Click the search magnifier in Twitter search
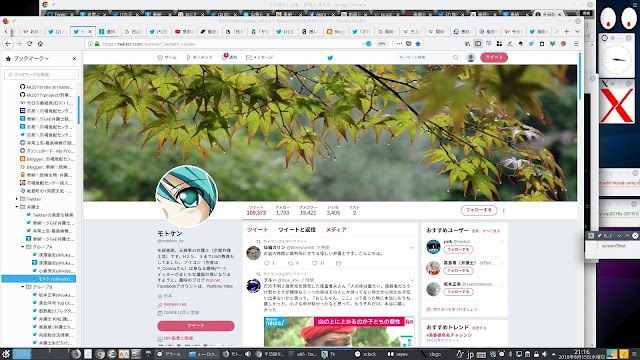Image resolution: width=640 pixels, height=360 pixels. coord(456,58)
